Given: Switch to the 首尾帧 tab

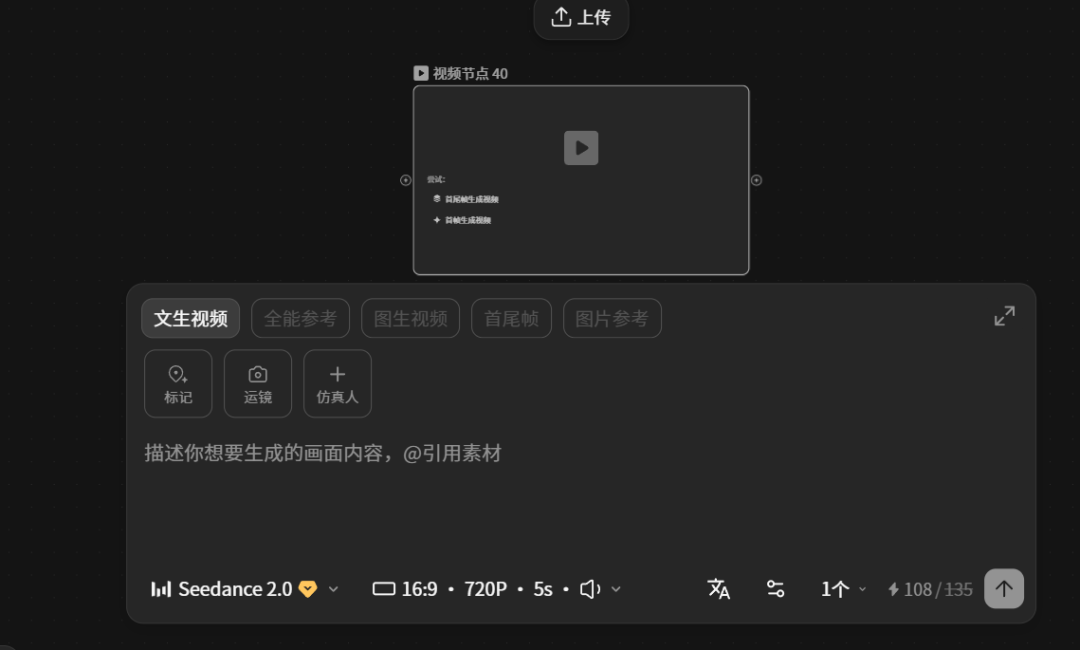Looking at the screenshot, I should [x=511, y=318].
